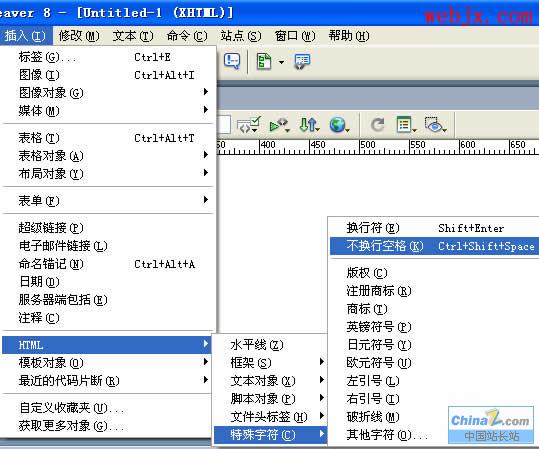The width and height of the screenshot is (539, 449).
Task: Click the green templates document icon
Action: click(264, 62)
